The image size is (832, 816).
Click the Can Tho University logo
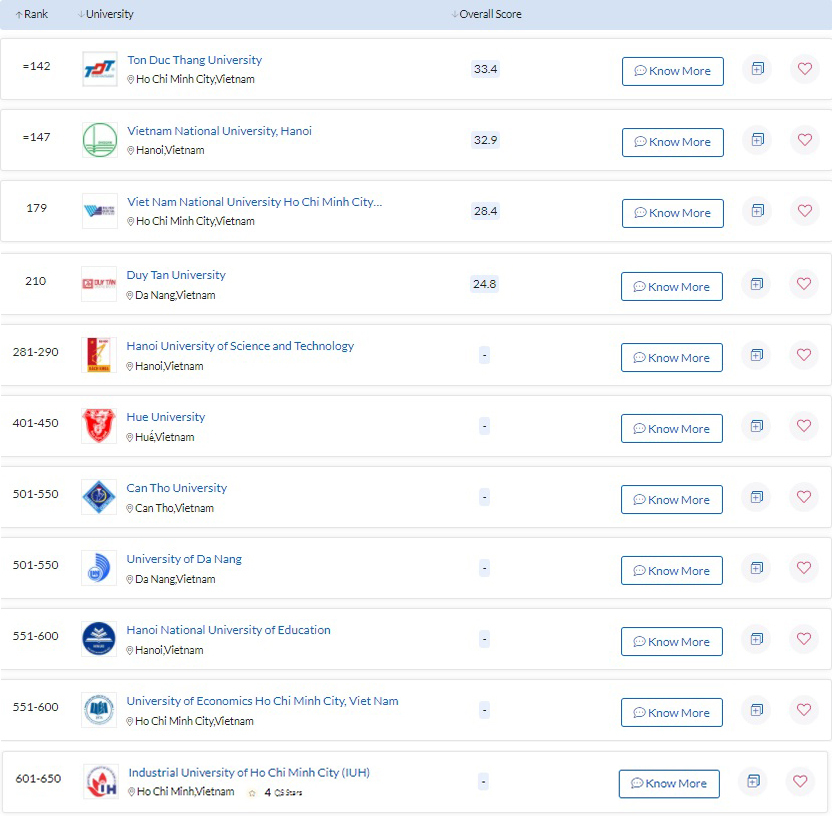99,497
